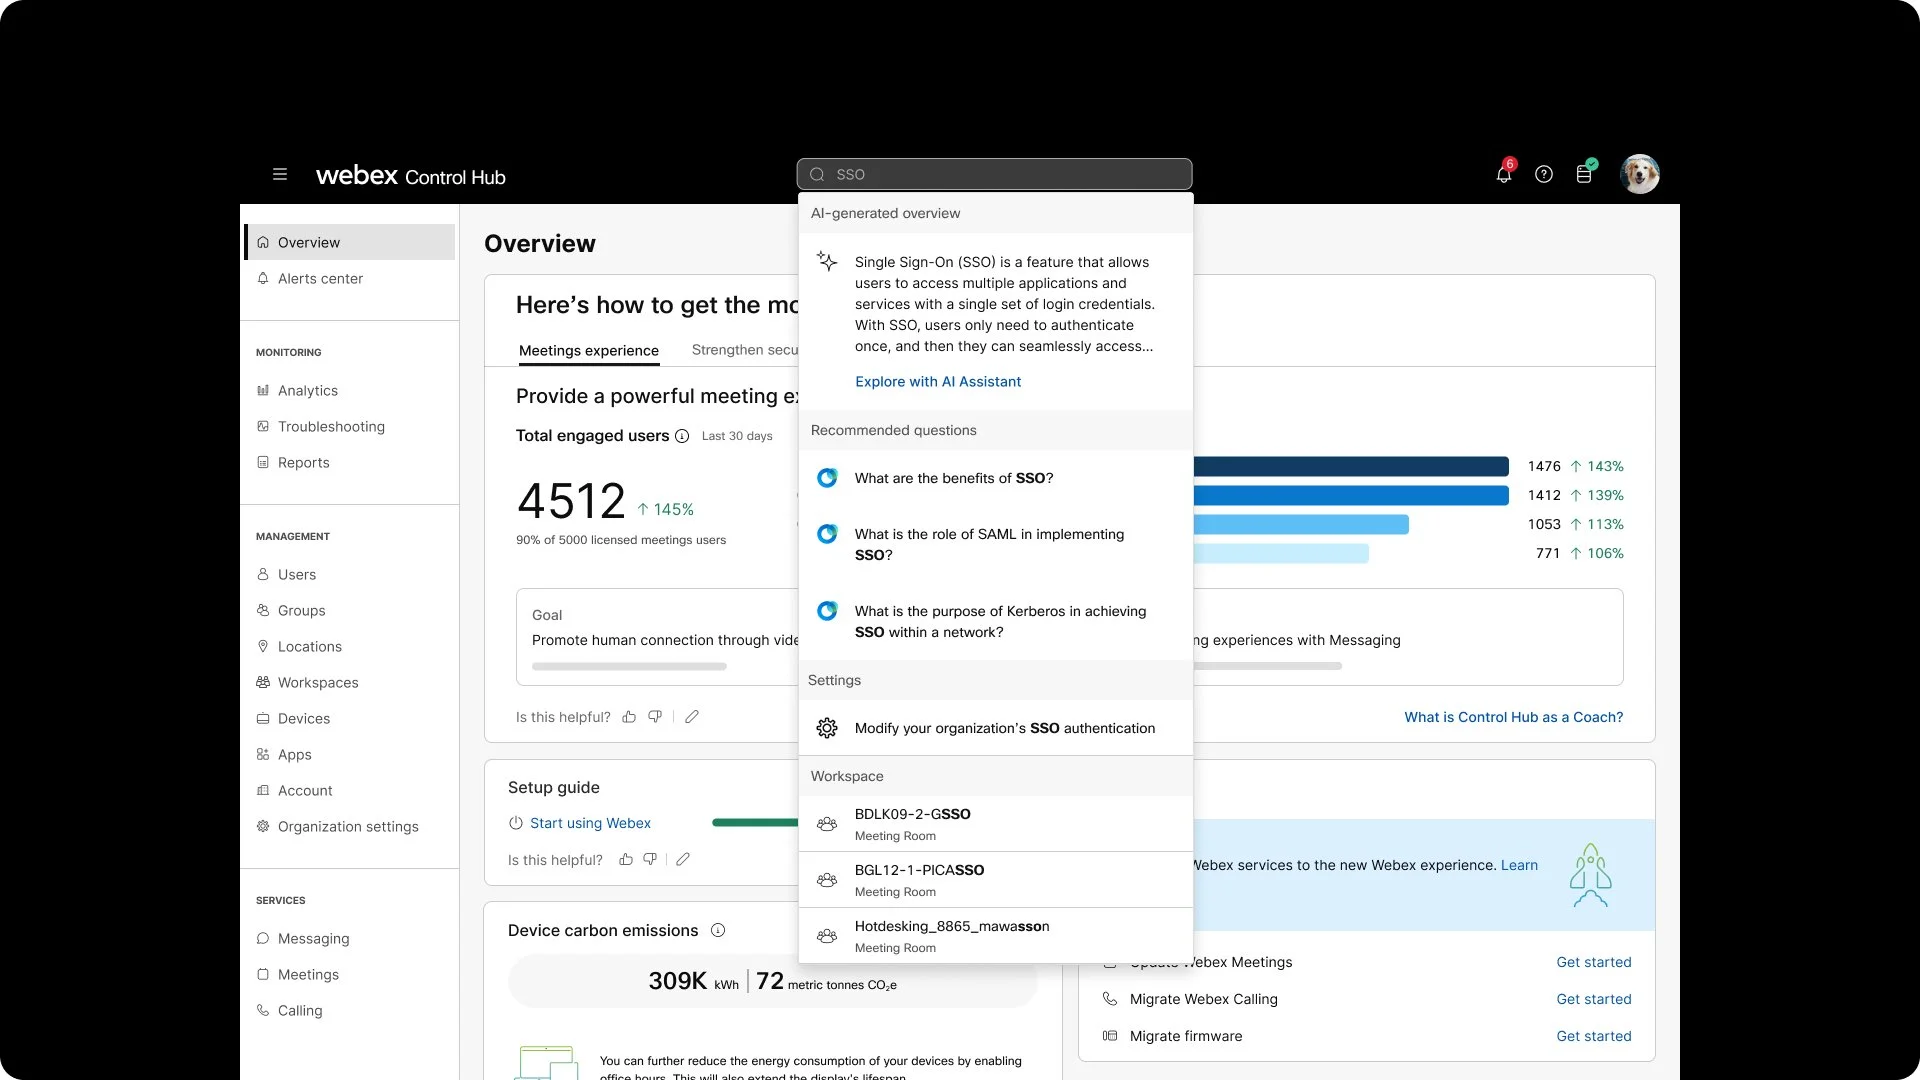Click the Devices sidebar icon
1920x1080 pixels.
coord(263,718)
